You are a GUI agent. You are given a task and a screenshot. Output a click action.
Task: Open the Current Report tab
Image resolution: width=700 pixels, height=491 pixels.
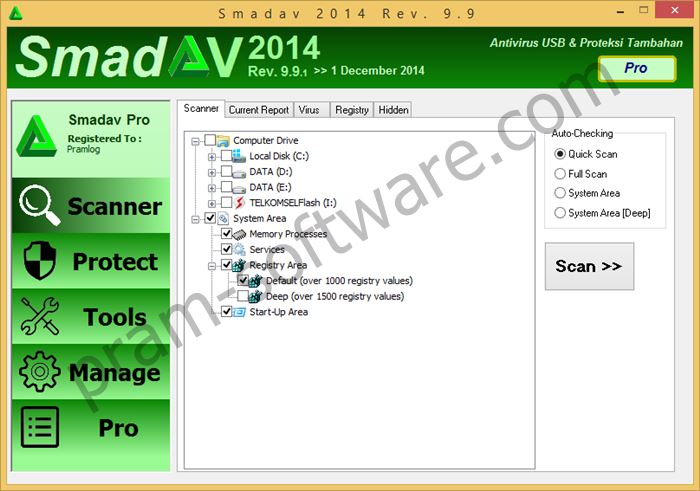[x=259, y=110]
